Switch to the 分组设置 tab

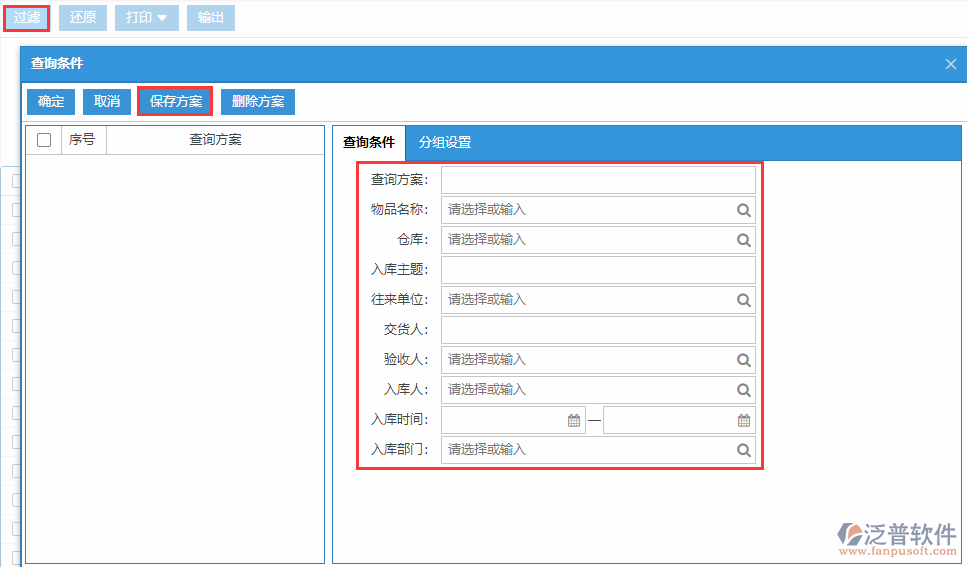445,143
